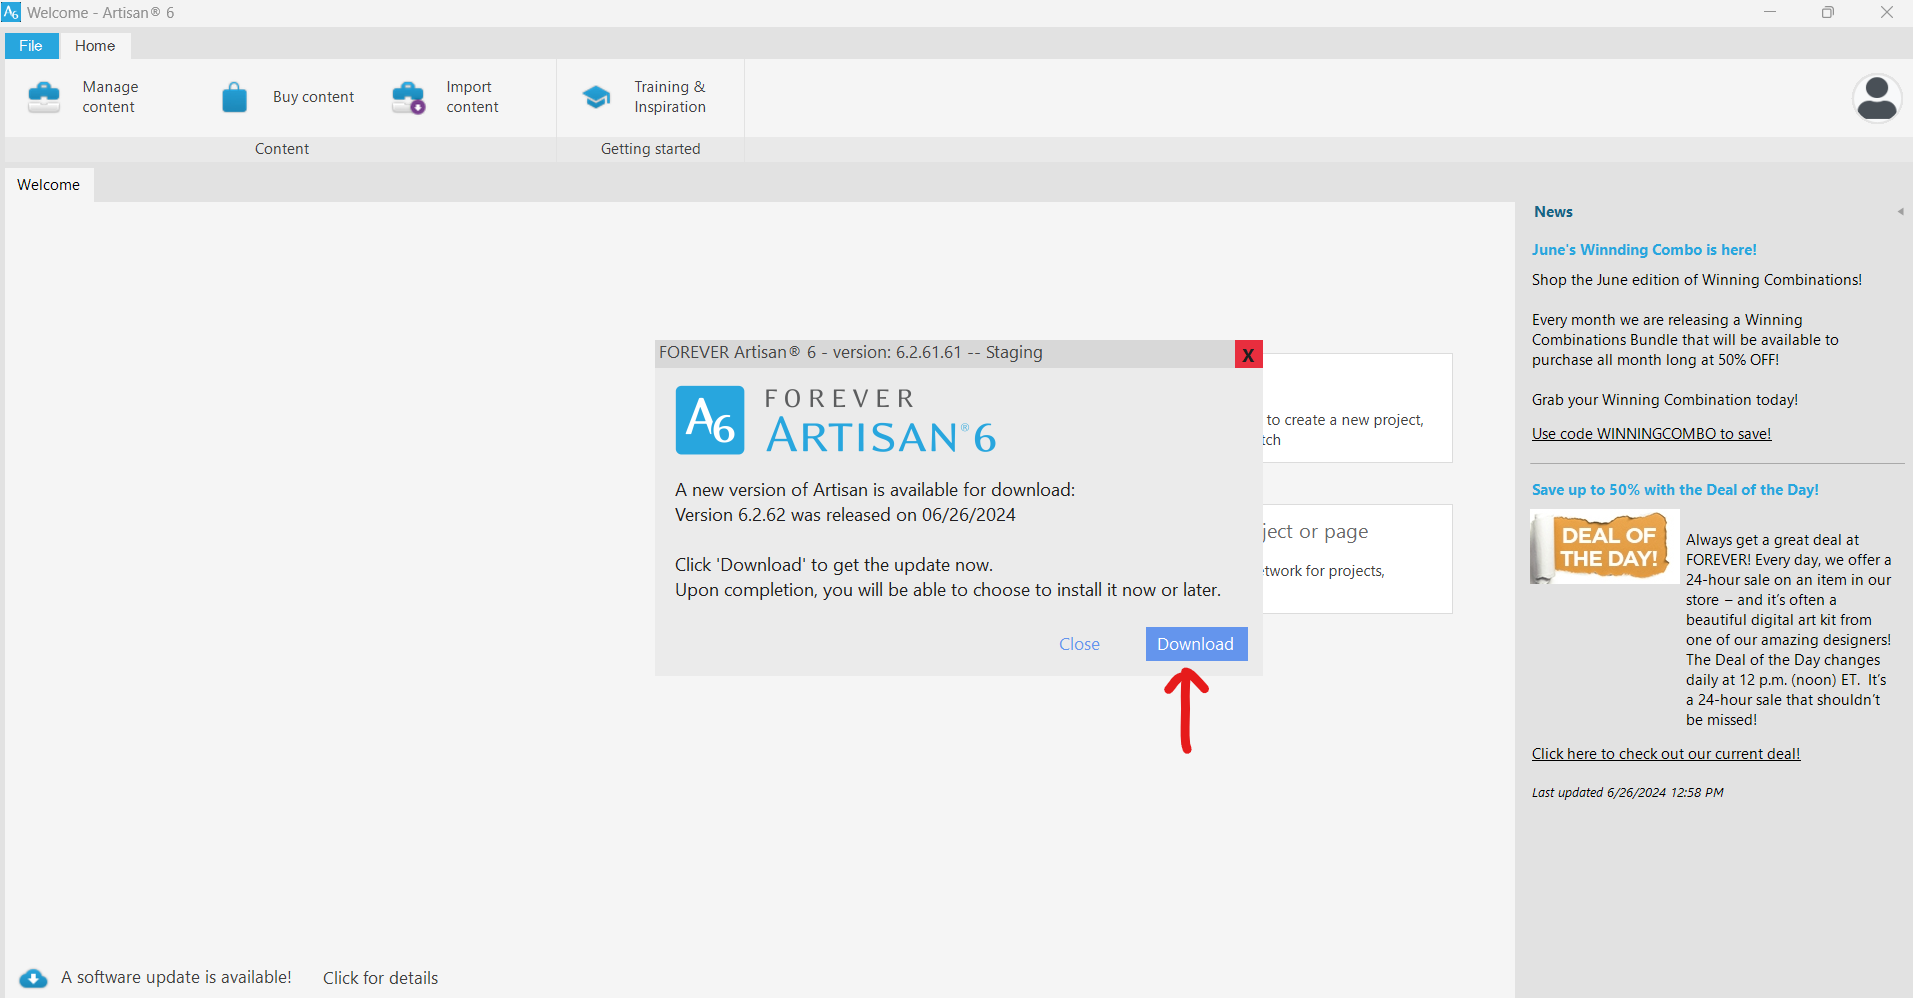Click 'Last updated 6/26/2024 12:58 PM' text

click(x=1628, y=792)
